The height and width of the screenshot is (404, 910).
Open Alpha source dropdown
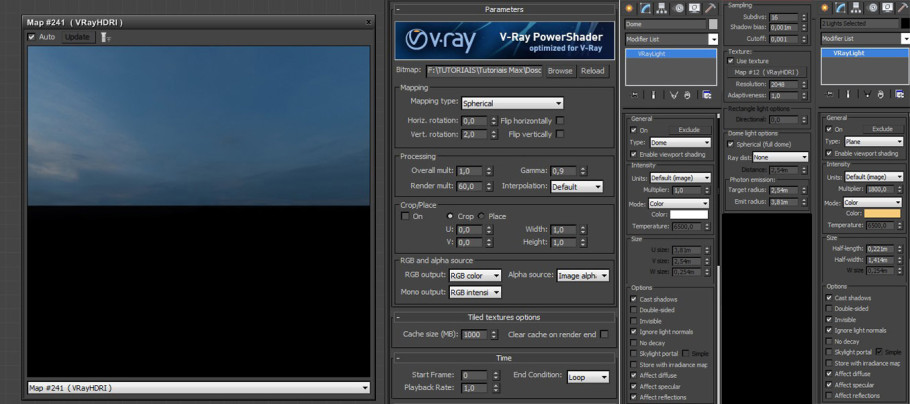(583, 276)
